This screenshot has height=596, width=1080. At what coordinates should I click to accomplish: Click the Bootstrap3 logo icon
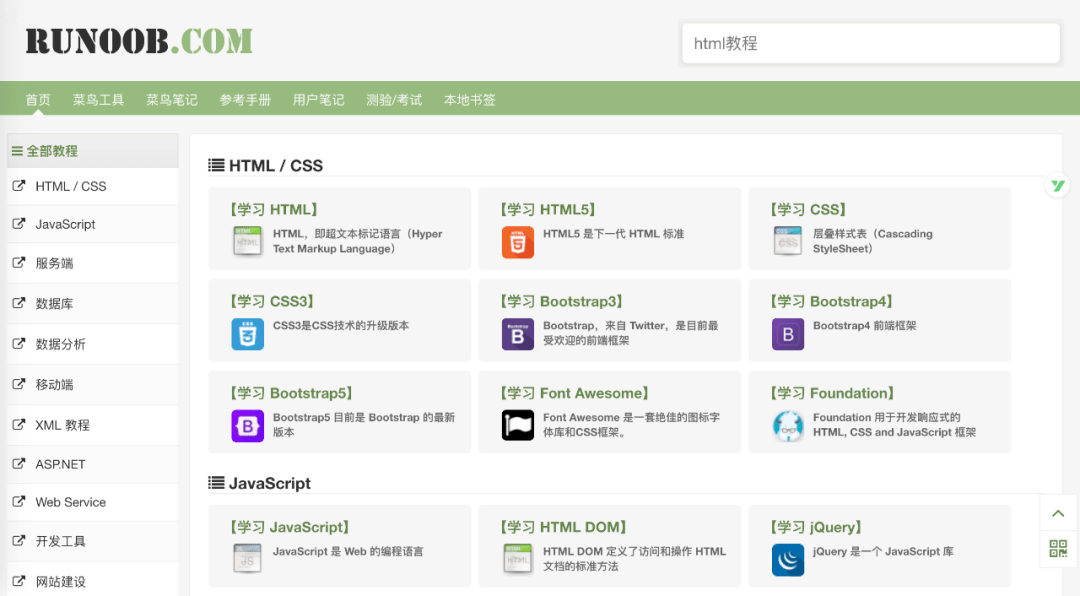tap(517, 334)
